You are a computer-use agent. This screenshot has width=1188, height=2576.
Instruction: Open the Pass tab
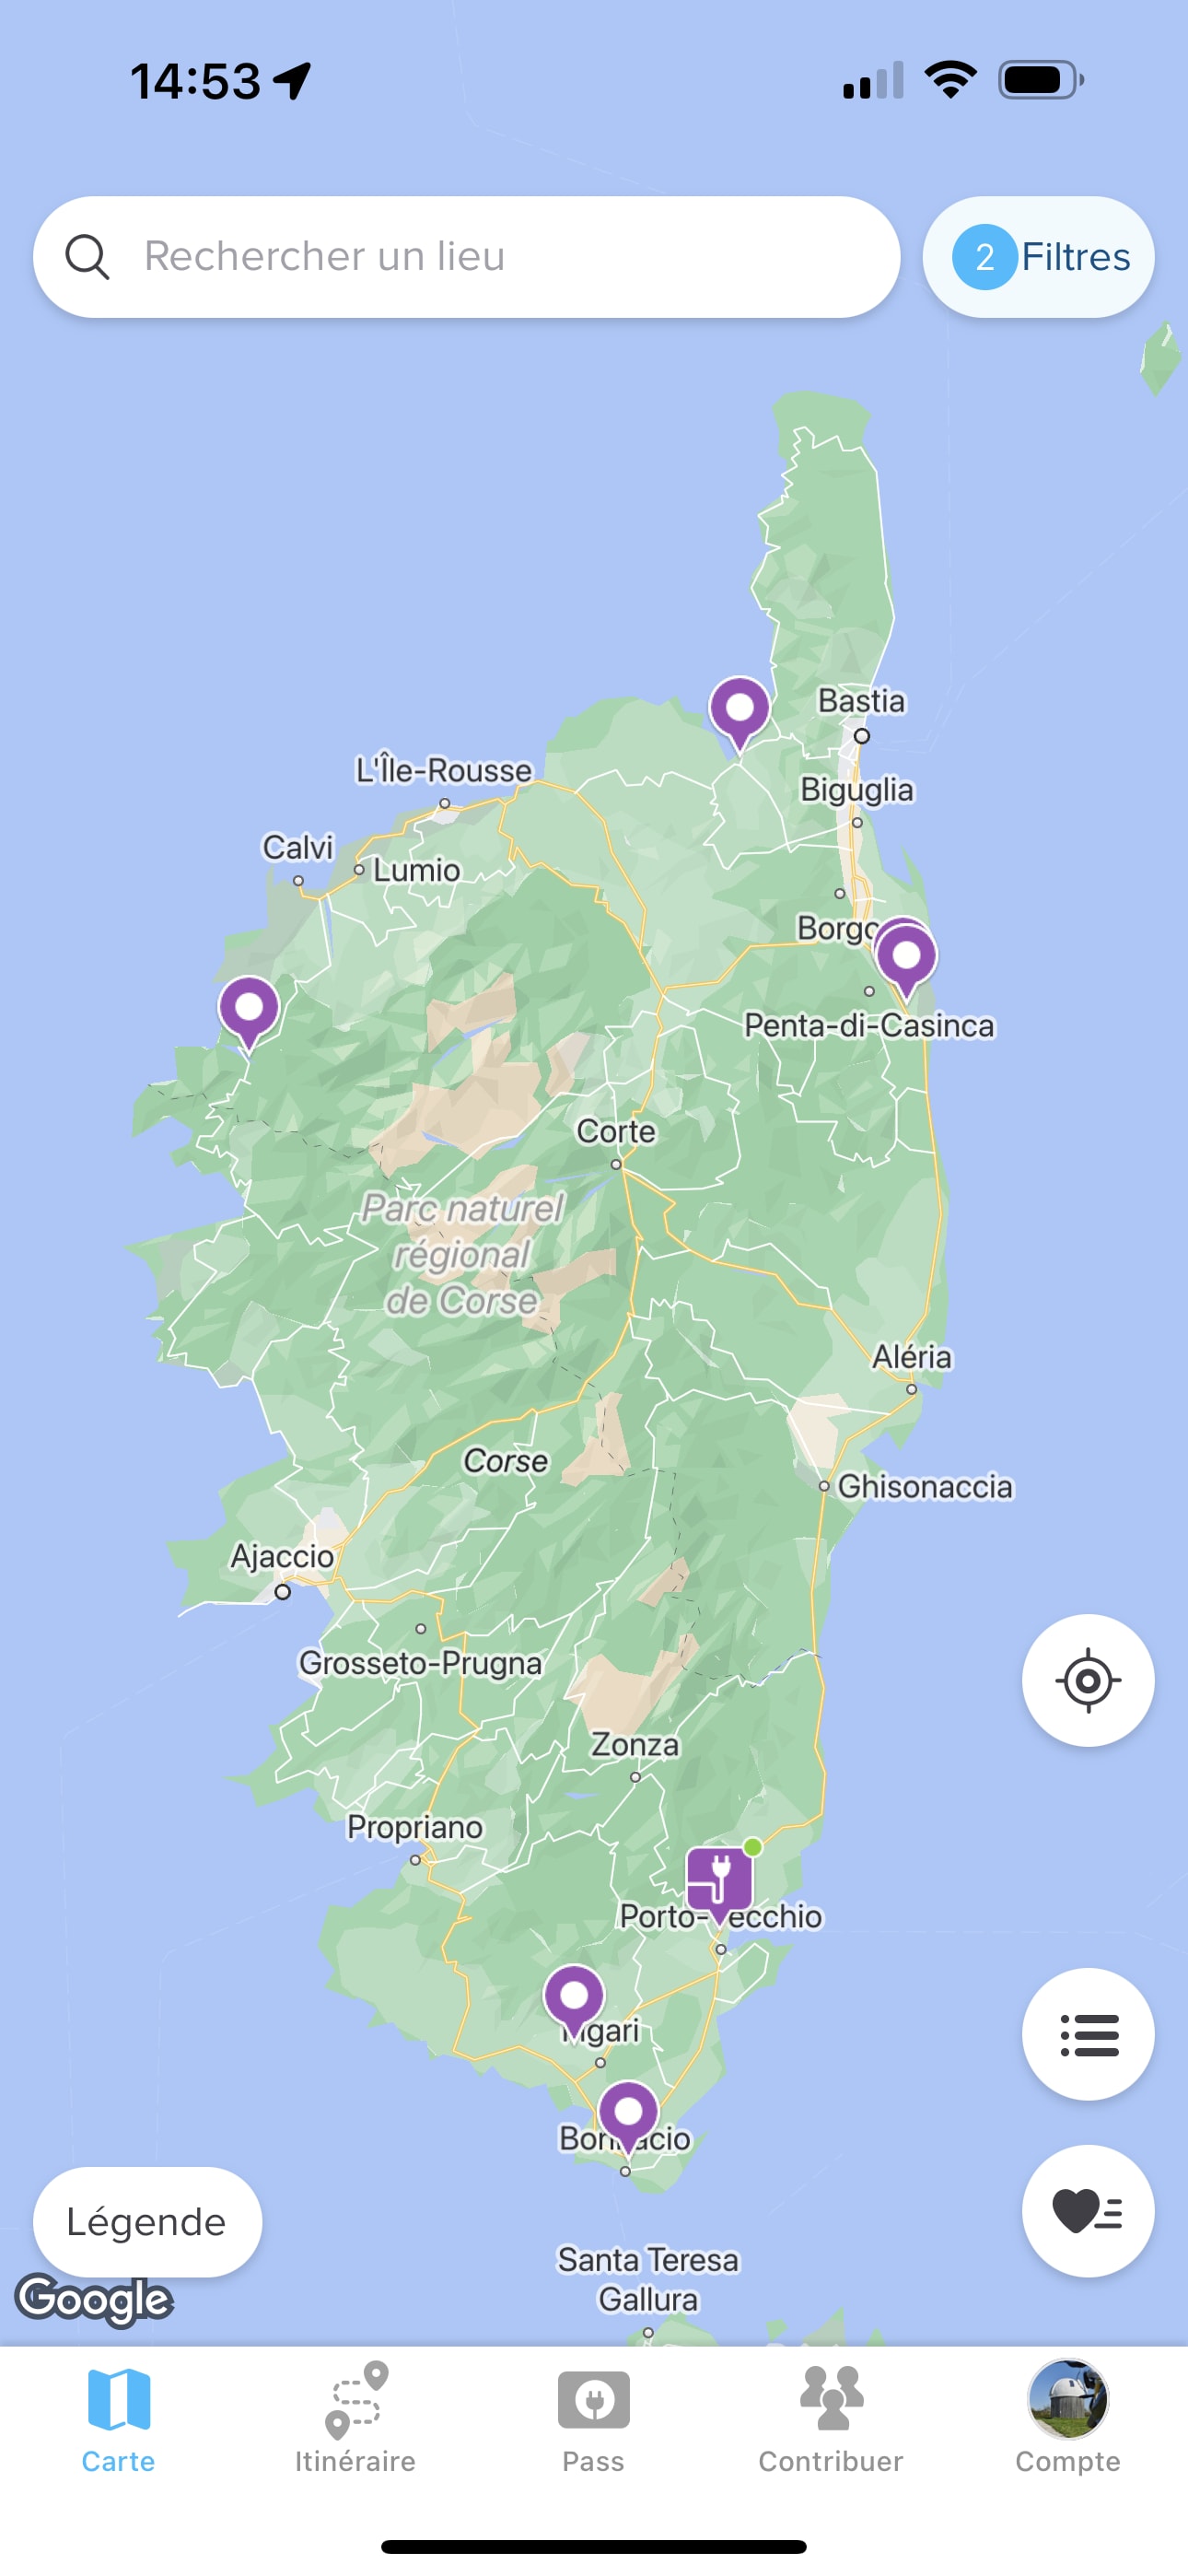coord(593,2418)
